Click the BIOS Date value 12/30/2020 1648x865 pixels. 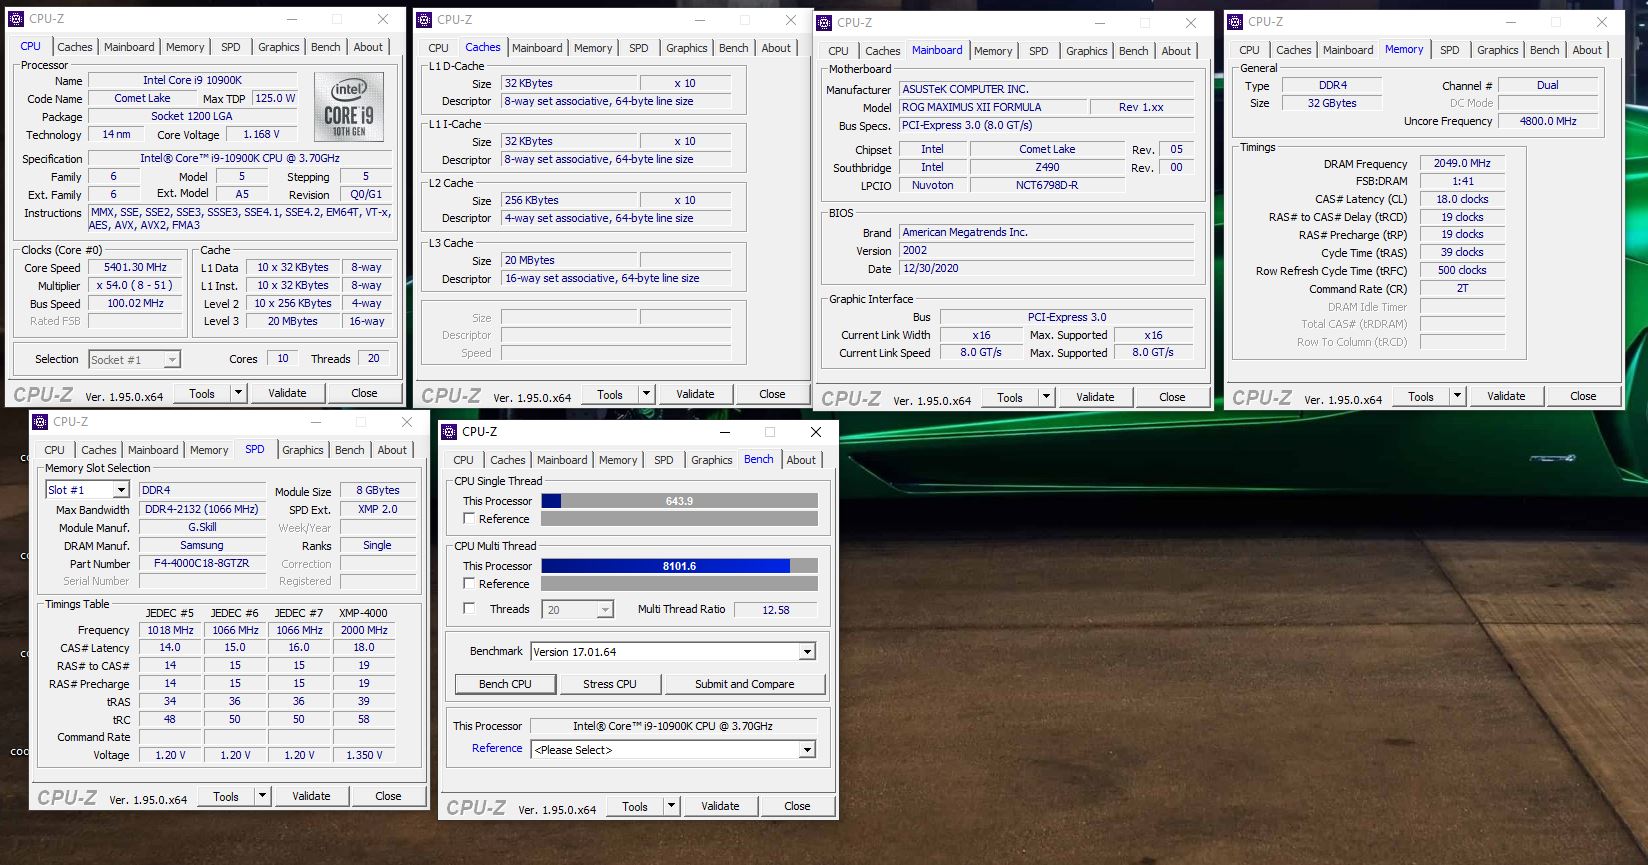tap(1047, 269)
